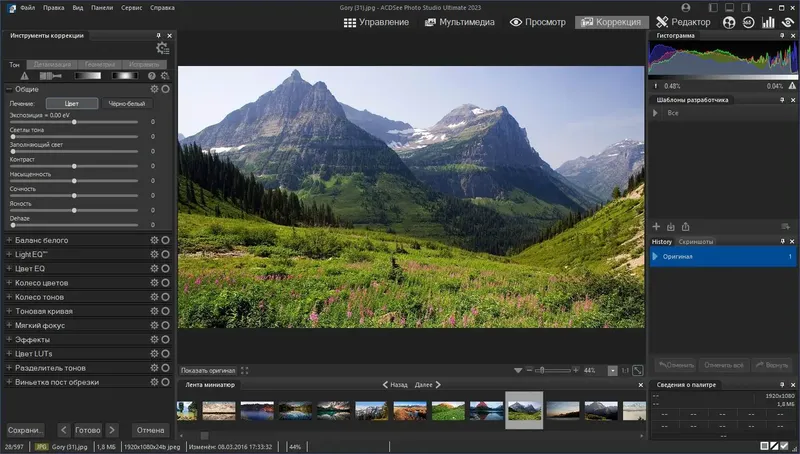Click Далее in the thumbnail strip
Image resolution: width=800 pixels, height=454 pixels.
428,385
